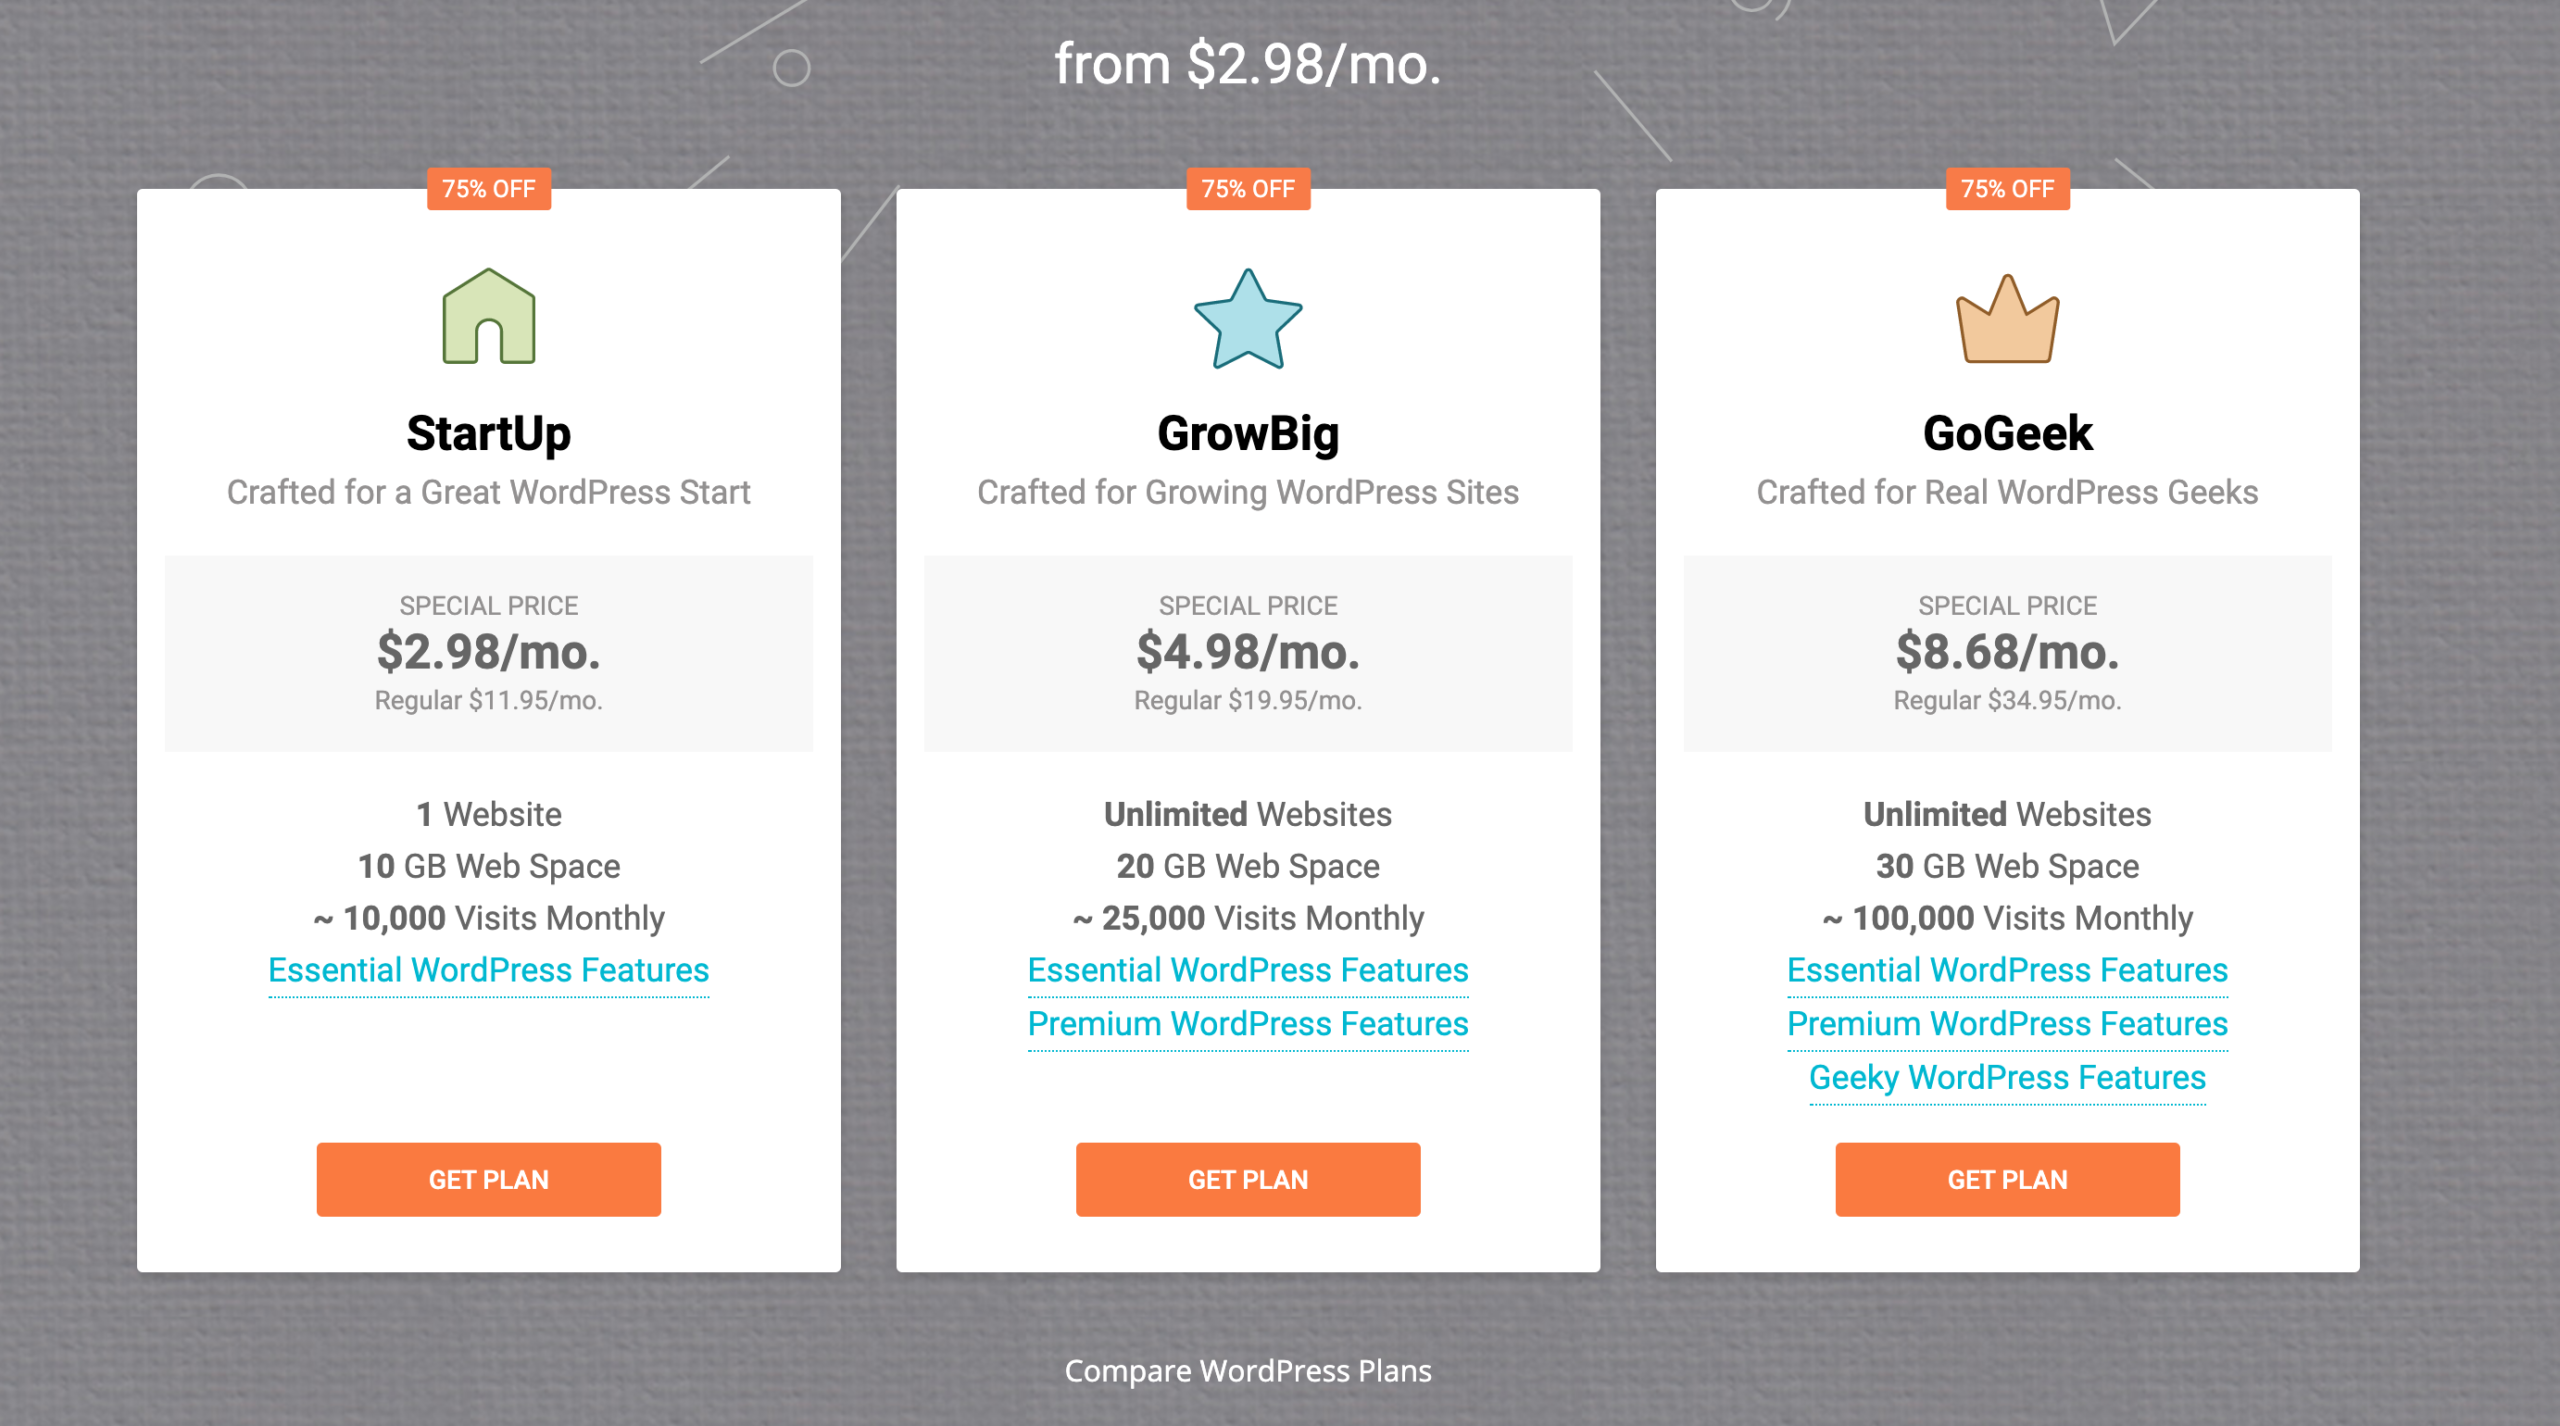Click the StartUp house icon
Viewport: 2560px width, 1426px height.
[x=489, y=317]
